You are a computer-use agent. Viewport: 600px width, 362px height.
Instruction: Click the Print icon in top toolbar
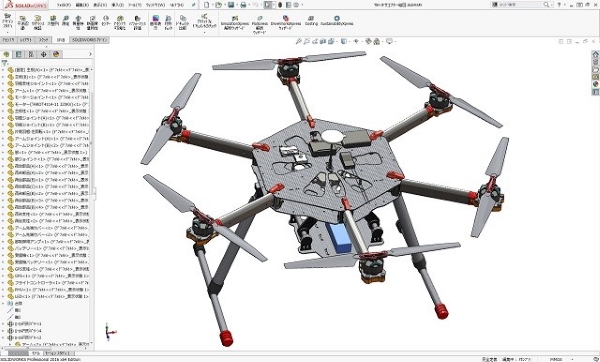coord(243,5)
